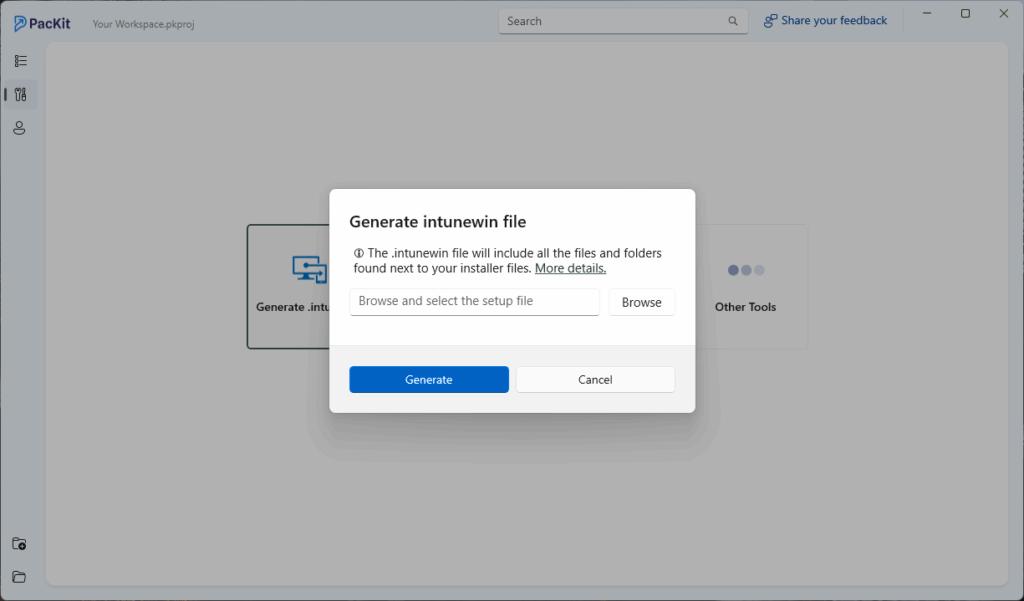Screen dimensions: 1024x601
Task: Open the More details link
Action: [x=570, y=268]
